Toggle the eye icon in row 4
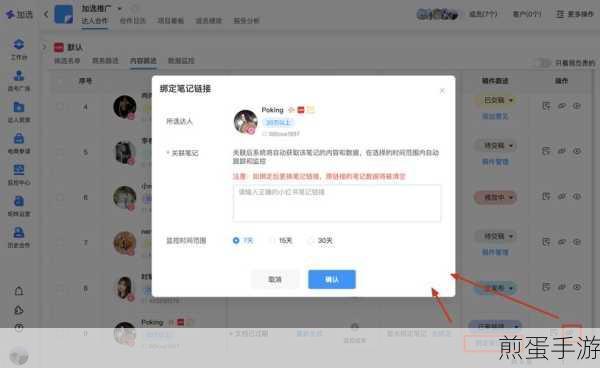The width and height of the screenshot is (600, 368). (577, 106)
